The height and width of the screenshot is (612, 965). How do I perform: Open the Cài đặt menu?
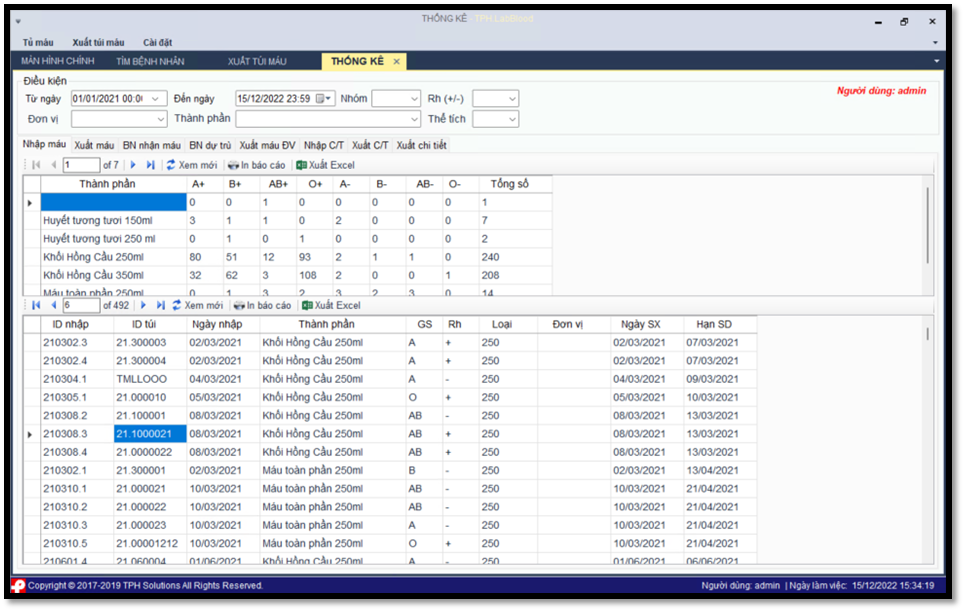point(157,42)
